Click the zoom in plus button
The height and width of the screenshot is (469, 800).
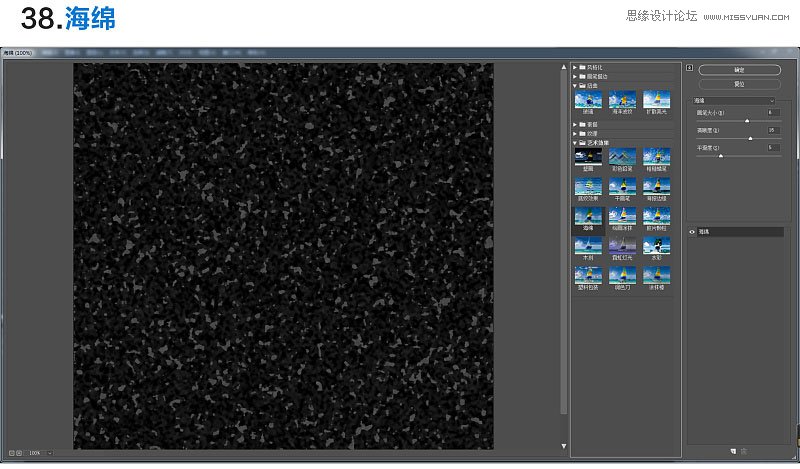point(19,453)
